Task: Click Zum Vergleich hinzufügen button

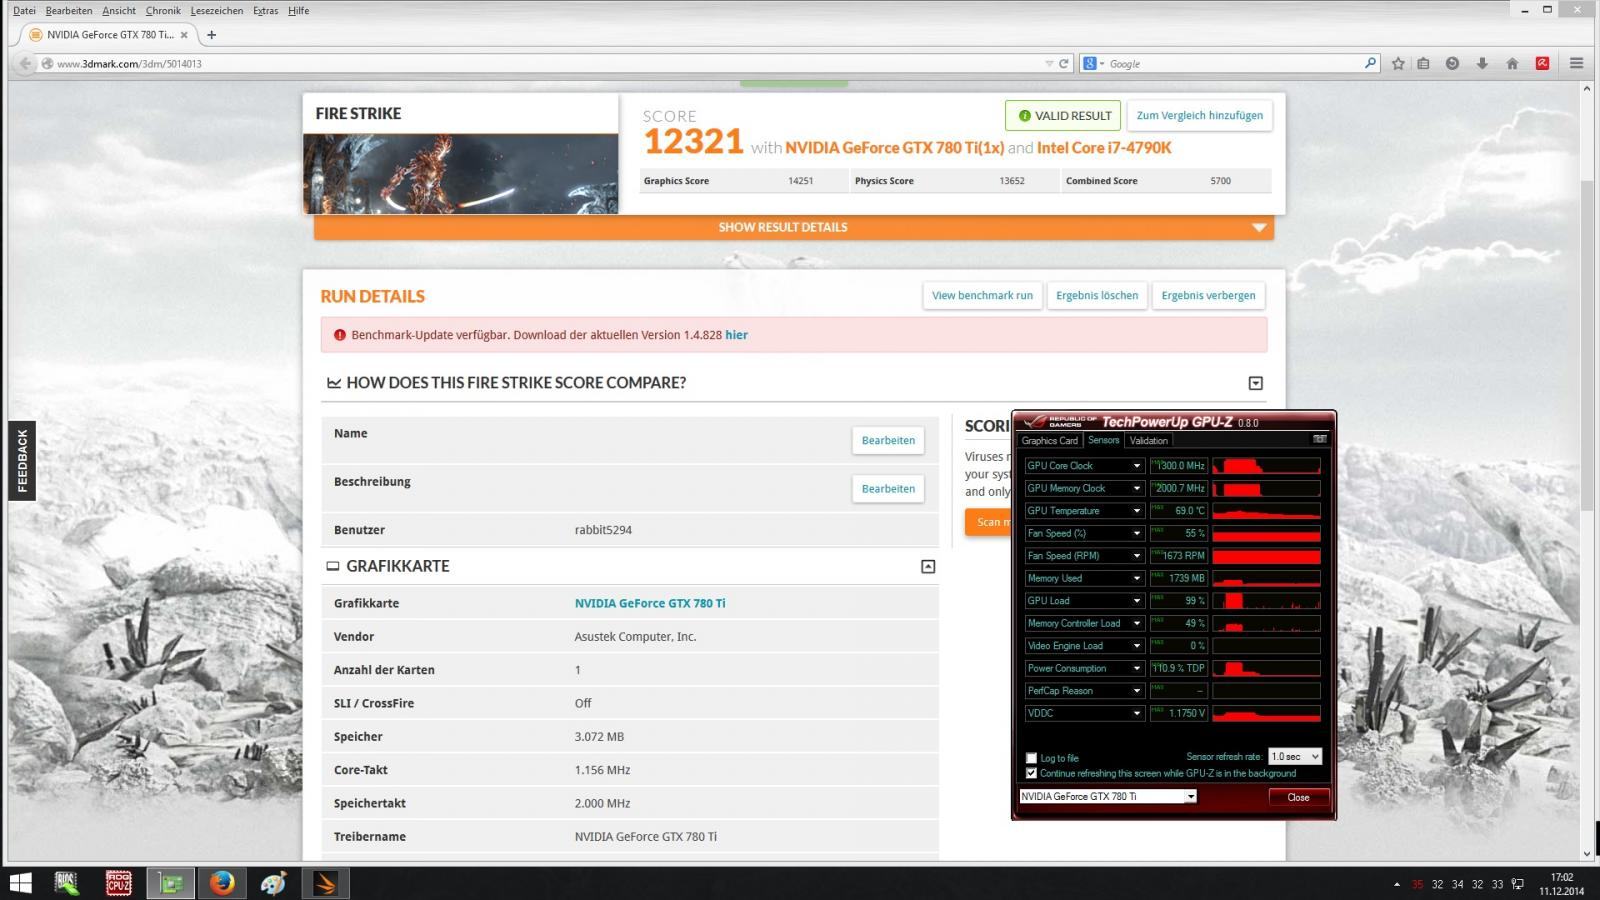Action: click(x=1199, y=115)
